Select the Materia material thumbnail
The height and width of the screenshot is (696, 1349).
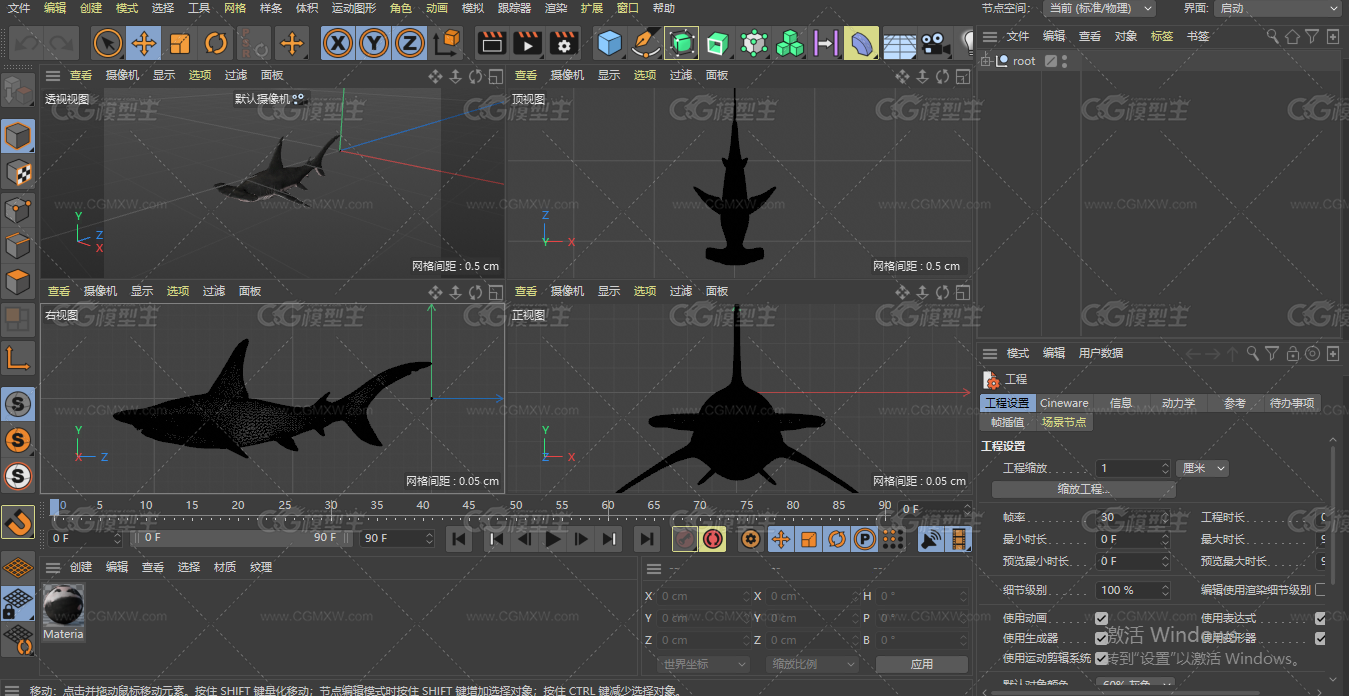63,604
